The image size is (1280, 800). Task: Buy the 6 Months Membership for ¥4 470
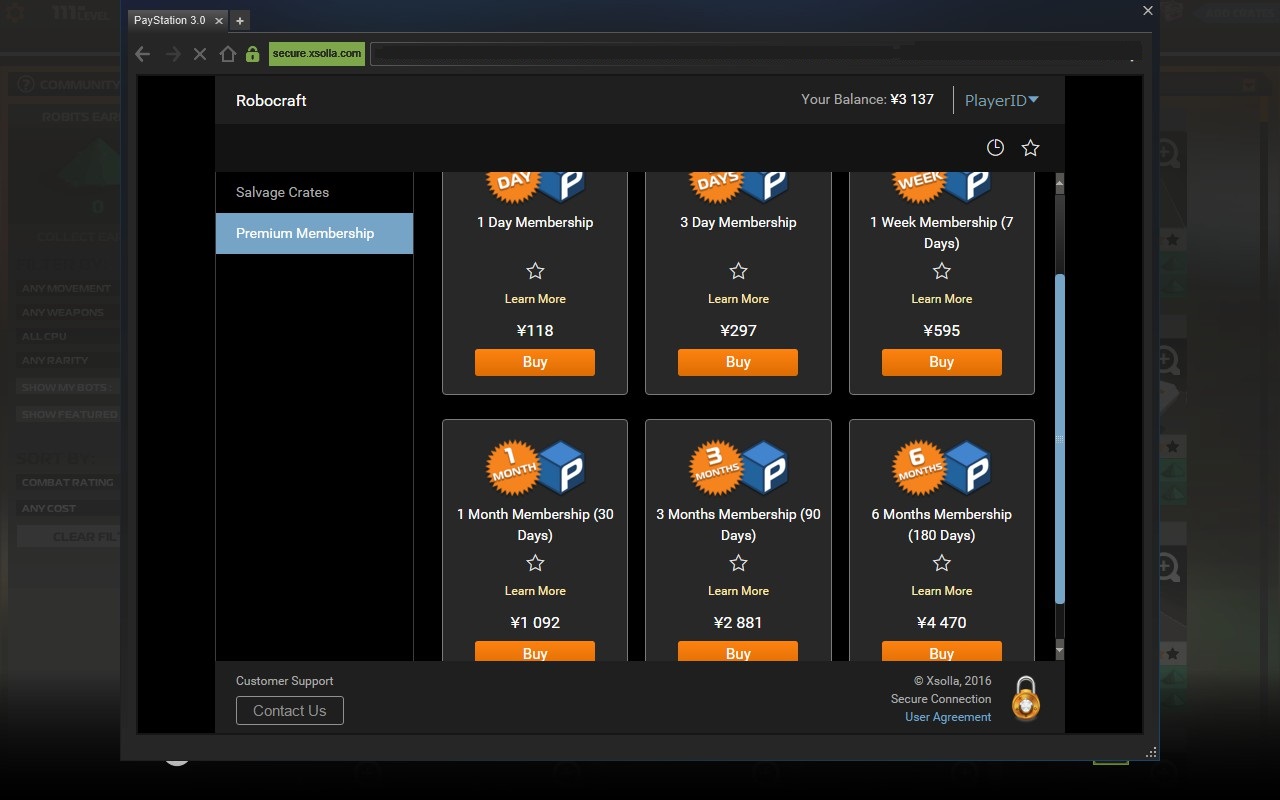942,651
